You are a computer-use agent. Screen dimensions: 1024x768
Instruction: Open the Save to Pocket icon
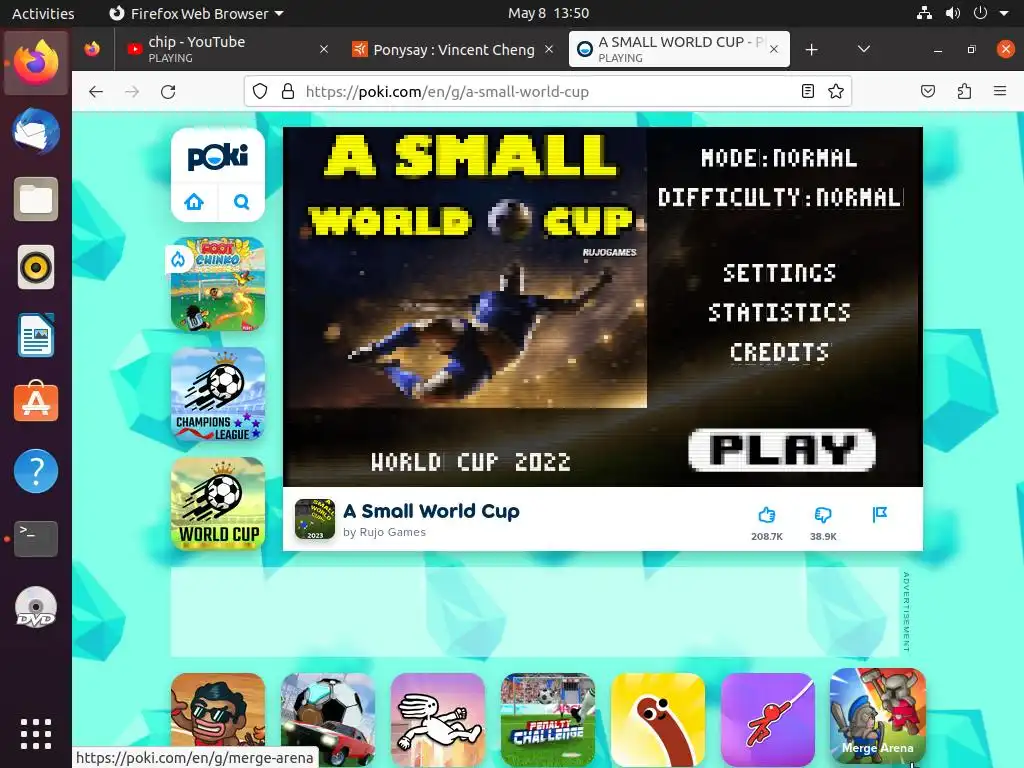(x=928, y=91)
